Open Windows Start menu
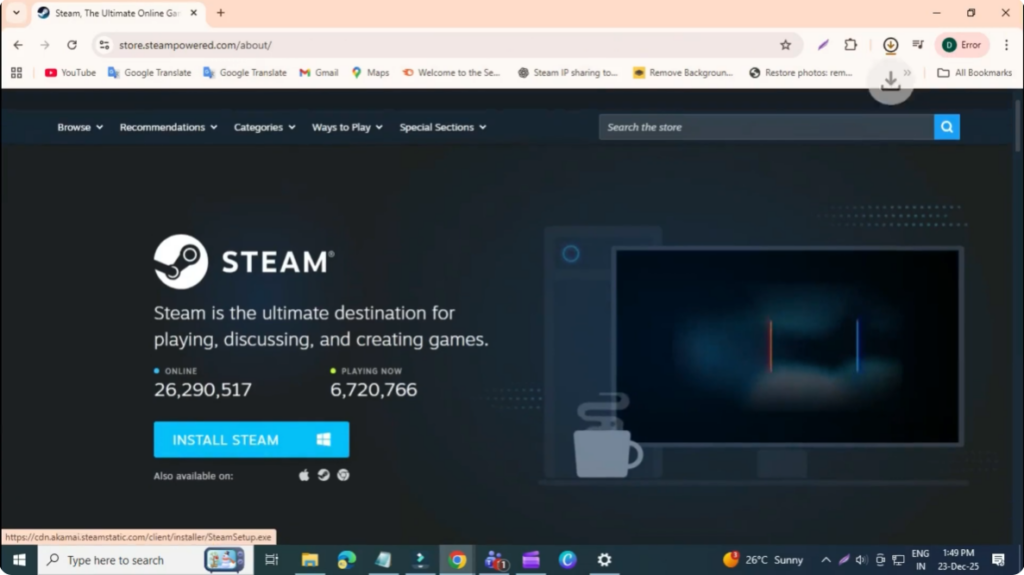The width and height of the screenshot is (1024, 575). (x=19, y=560)
